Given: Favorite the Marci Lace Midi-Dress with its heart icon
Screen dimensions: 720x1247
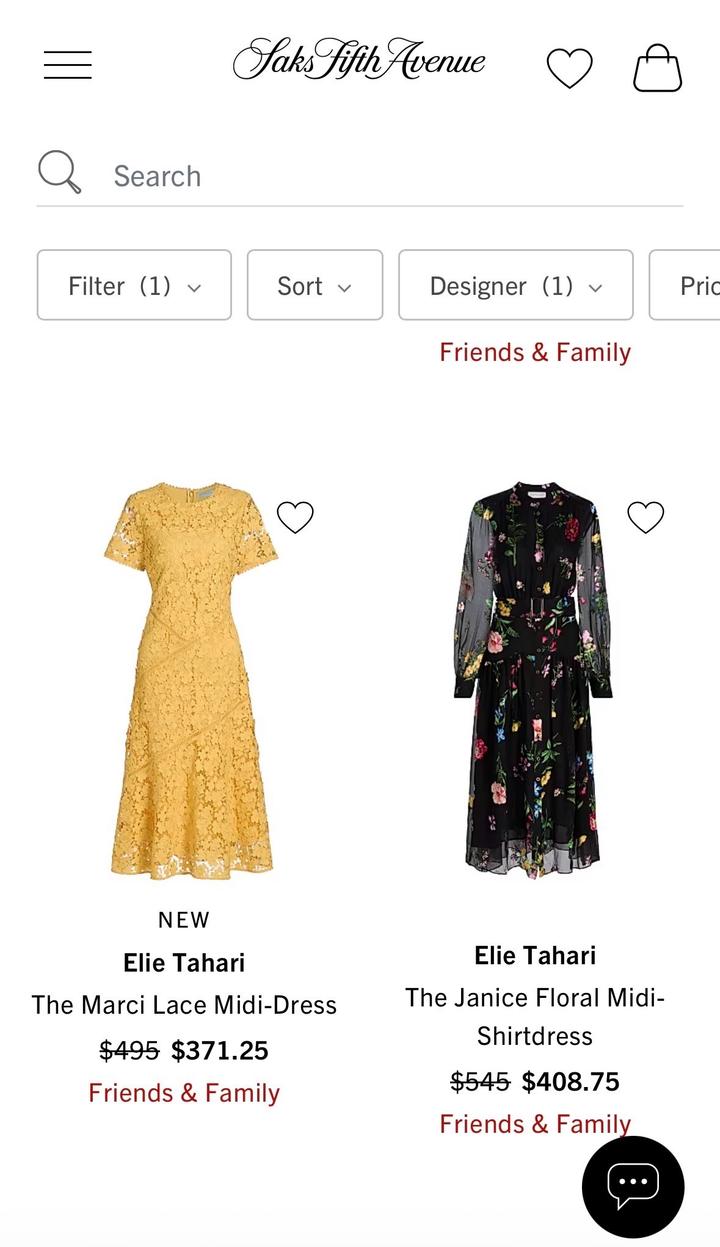Looking at the screenshot, I should click(x=295, y=517).
